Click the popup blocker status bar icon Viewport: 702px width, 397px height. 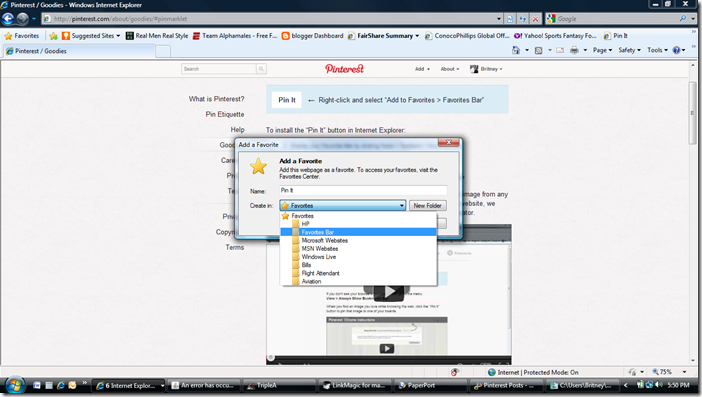click(x=454, y=372)
